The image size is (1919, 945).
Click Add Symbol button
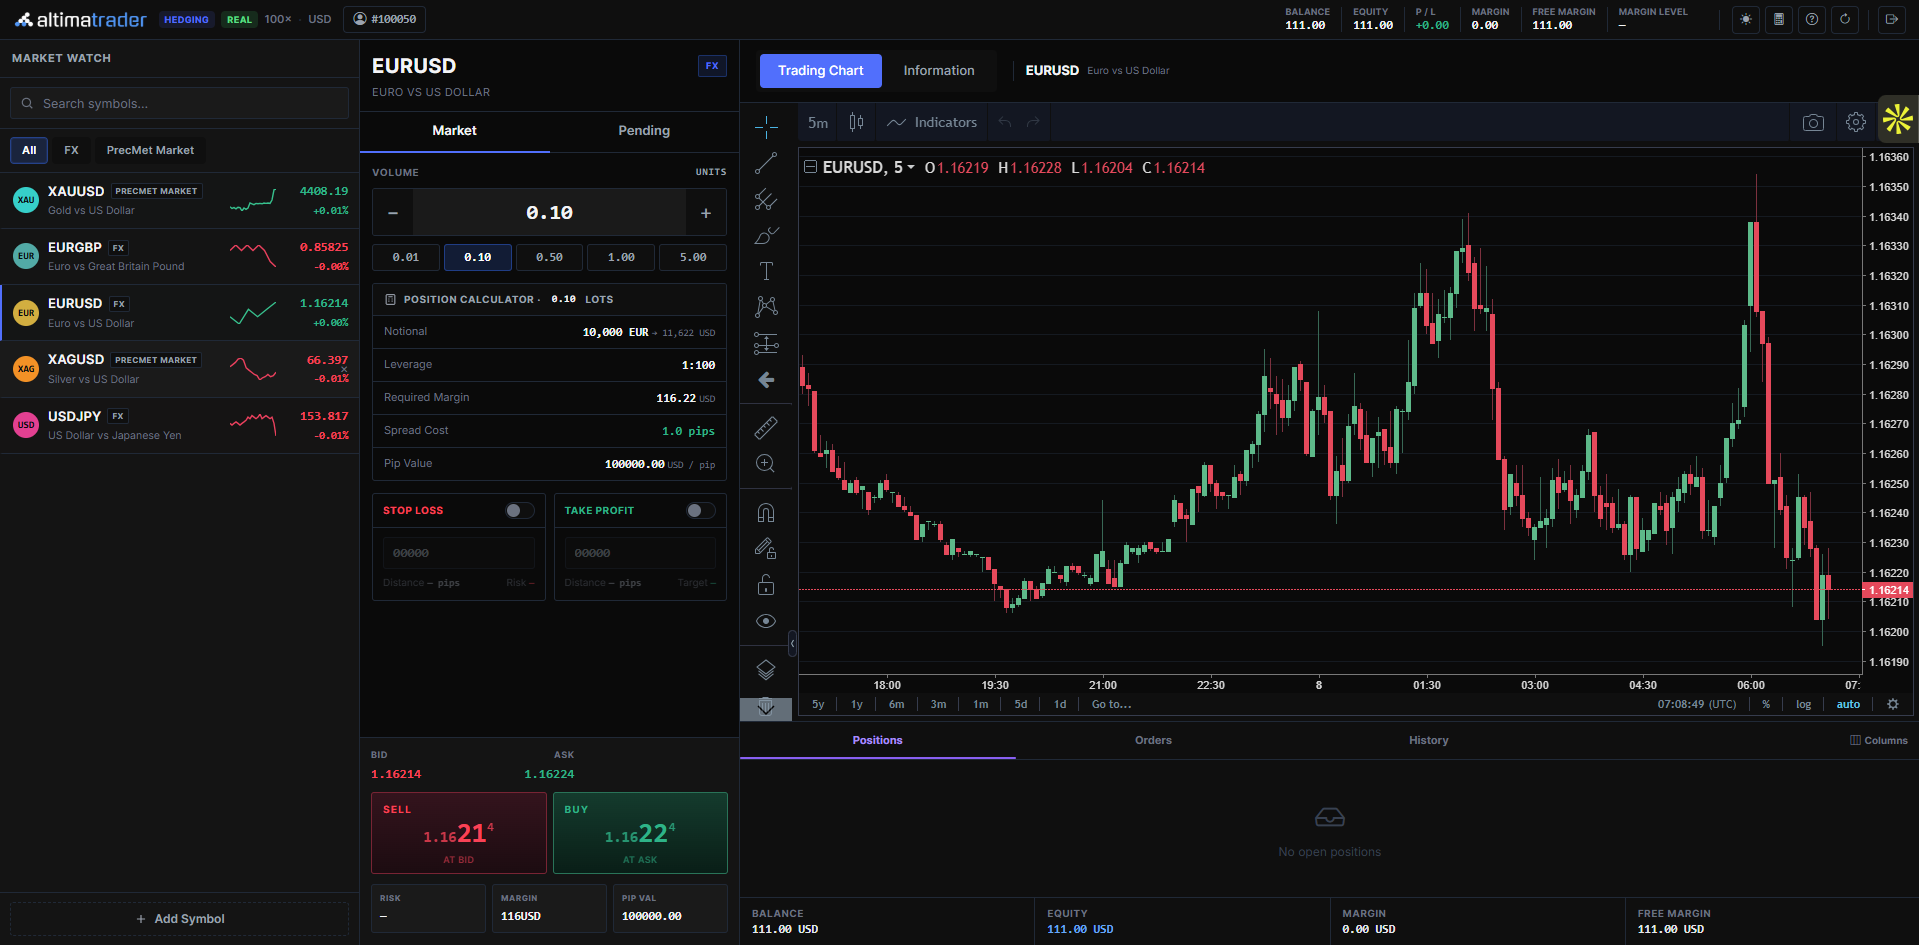[x=180, y=919]
